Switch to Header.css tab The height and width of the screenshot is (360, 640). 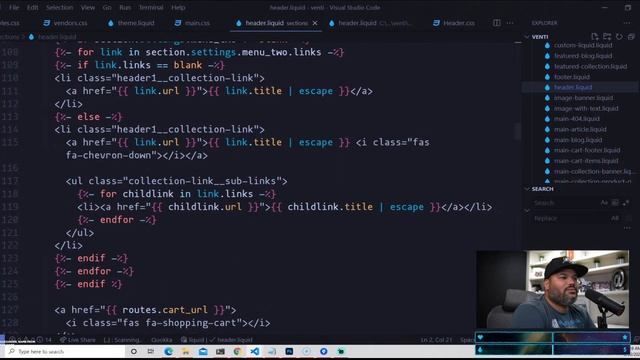click(454, 23)
